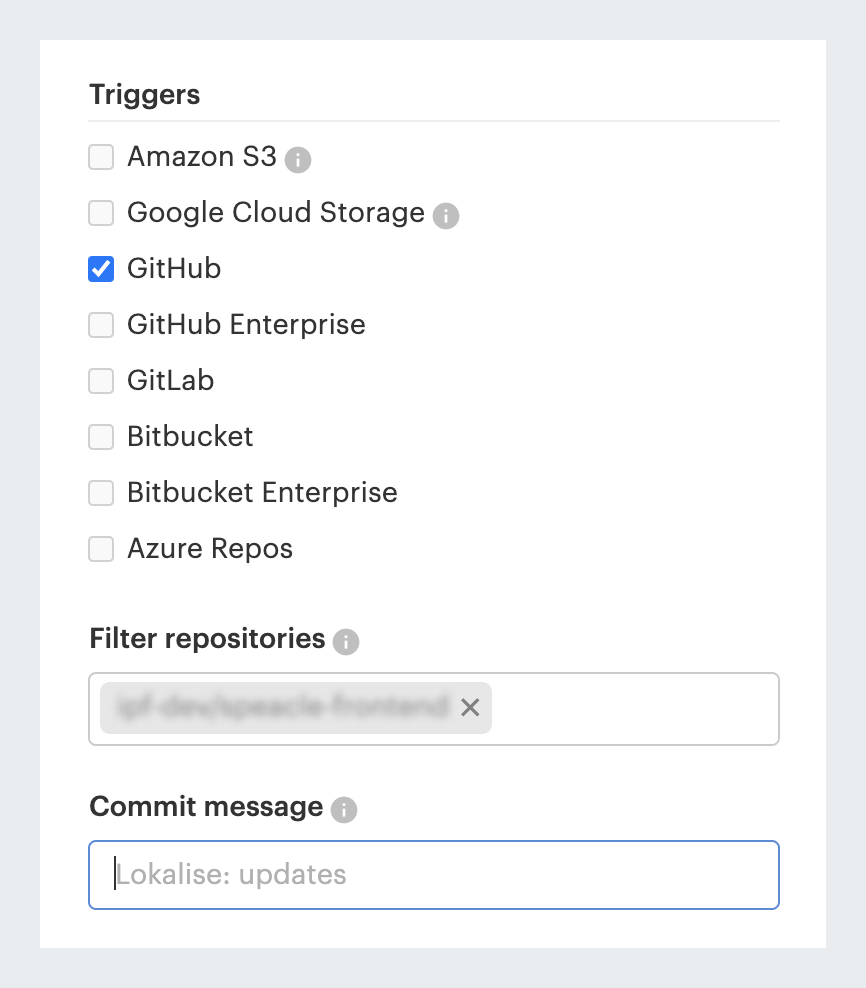Click the info icon next to Amazon S3
The width and height of the screenshot is (866, 988).
(x=297, y=159)
